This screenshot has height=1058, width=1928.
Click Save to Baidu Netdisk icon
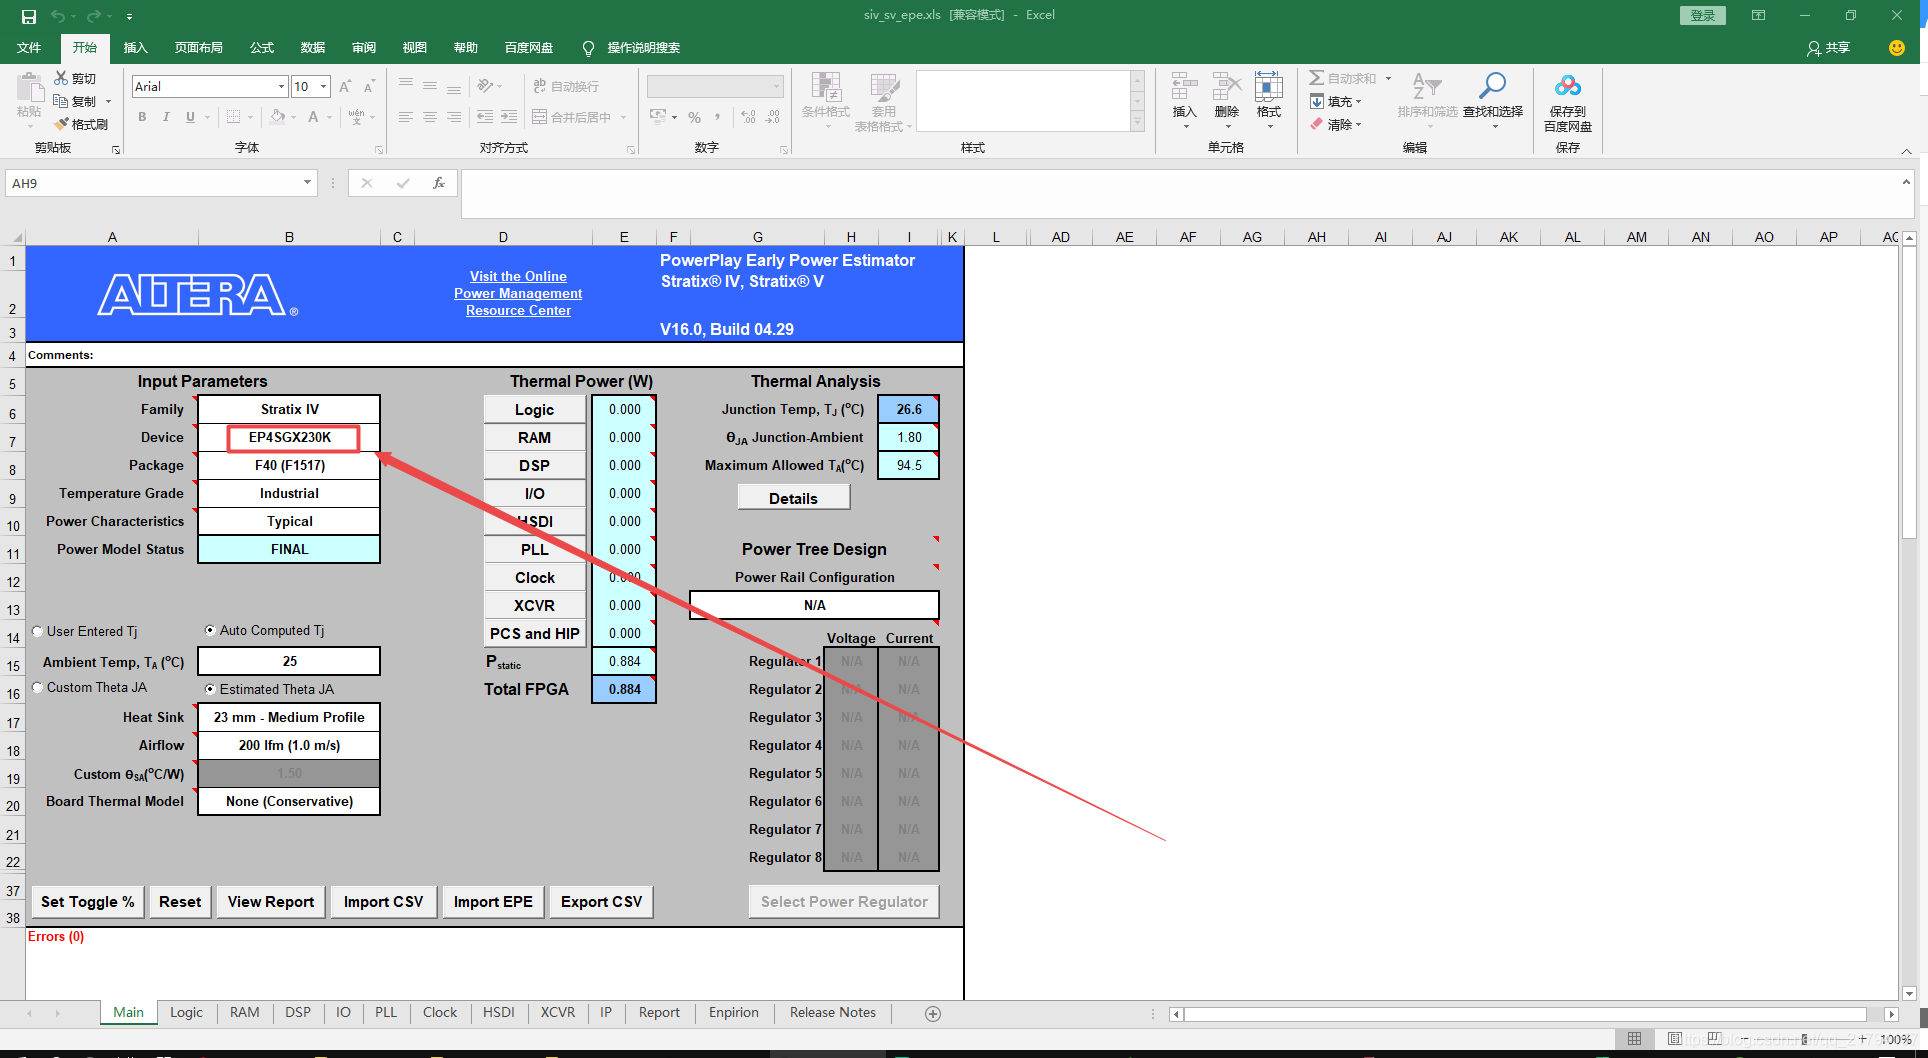tap(1568, 87)
